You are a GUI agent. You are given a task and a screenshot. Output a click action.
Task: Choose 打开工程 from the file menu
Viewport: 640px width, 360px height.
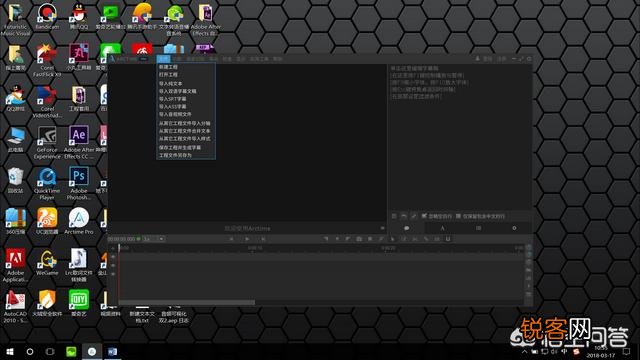186,75
